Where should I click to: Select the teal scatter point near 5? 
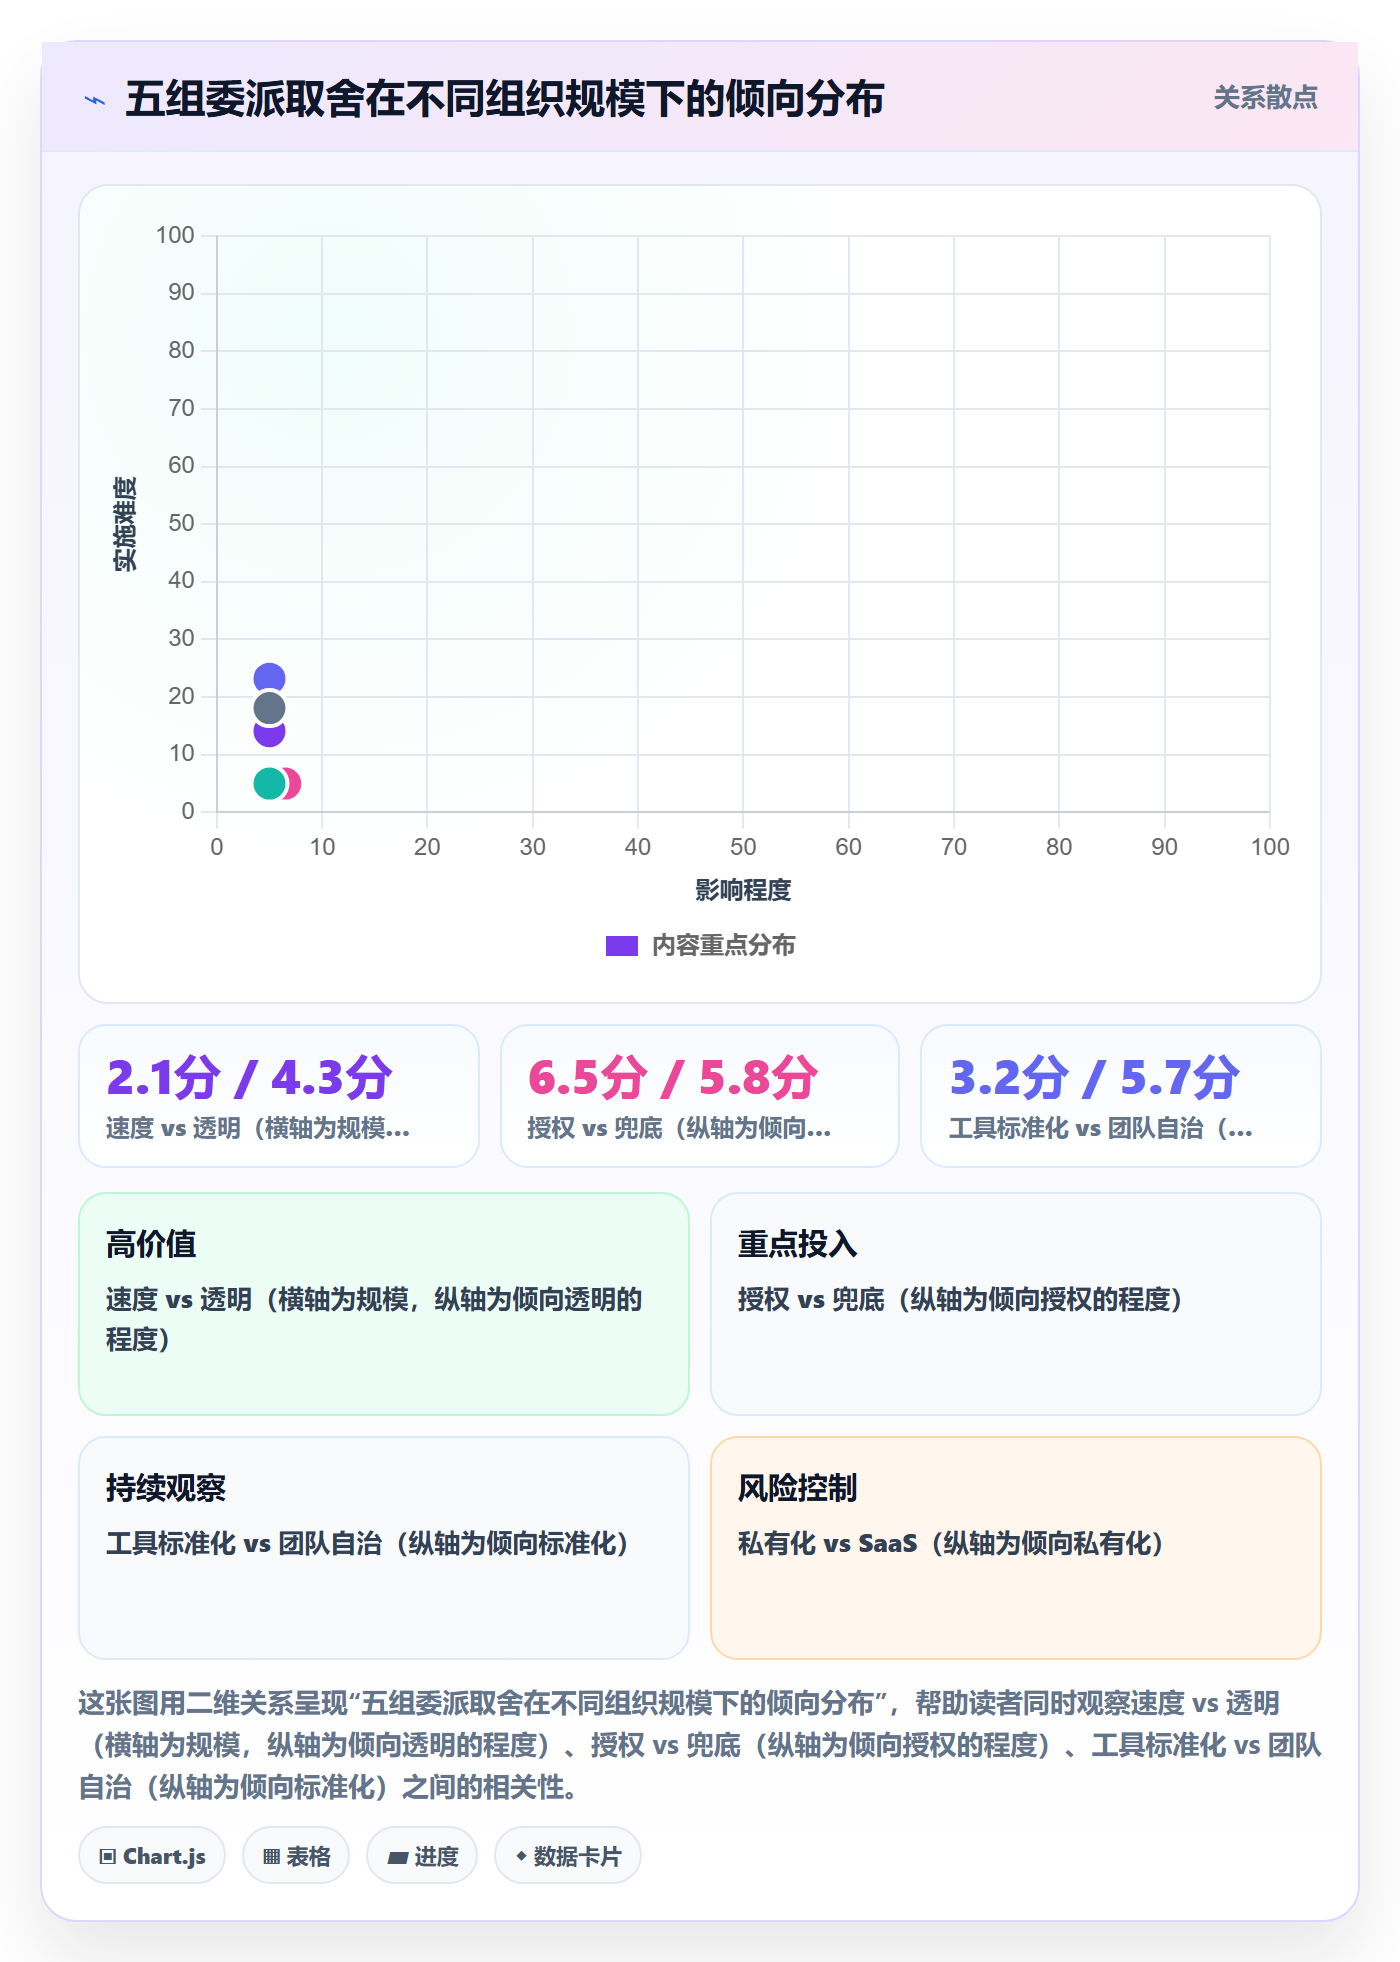pos(269,784)
